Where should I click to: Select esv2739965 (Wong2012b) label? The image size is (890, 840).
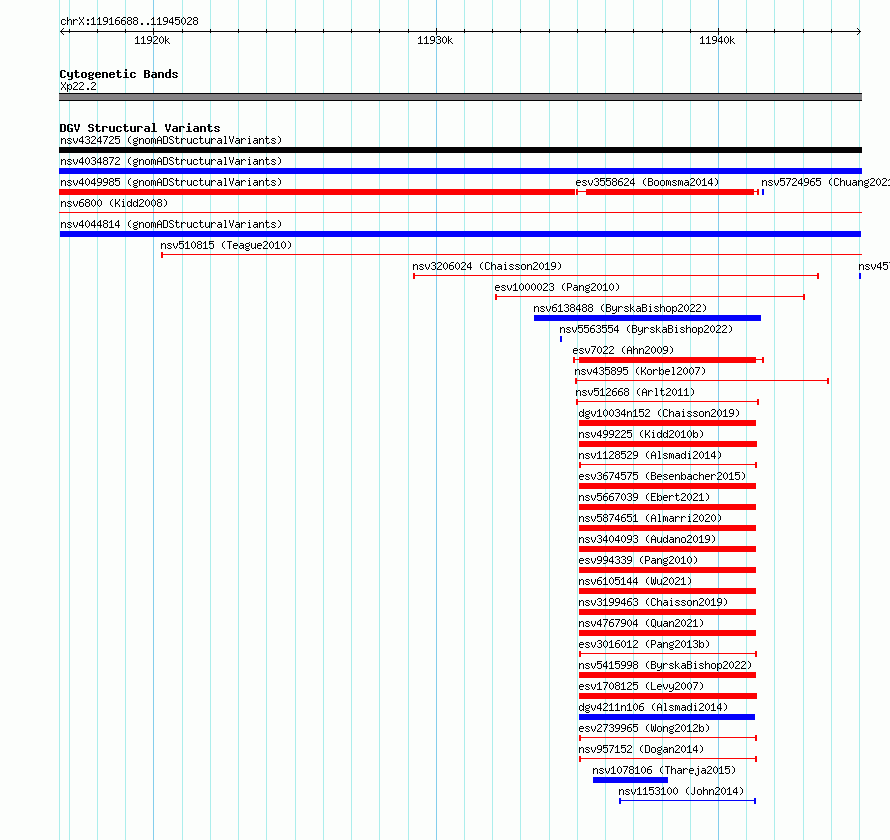644,728
